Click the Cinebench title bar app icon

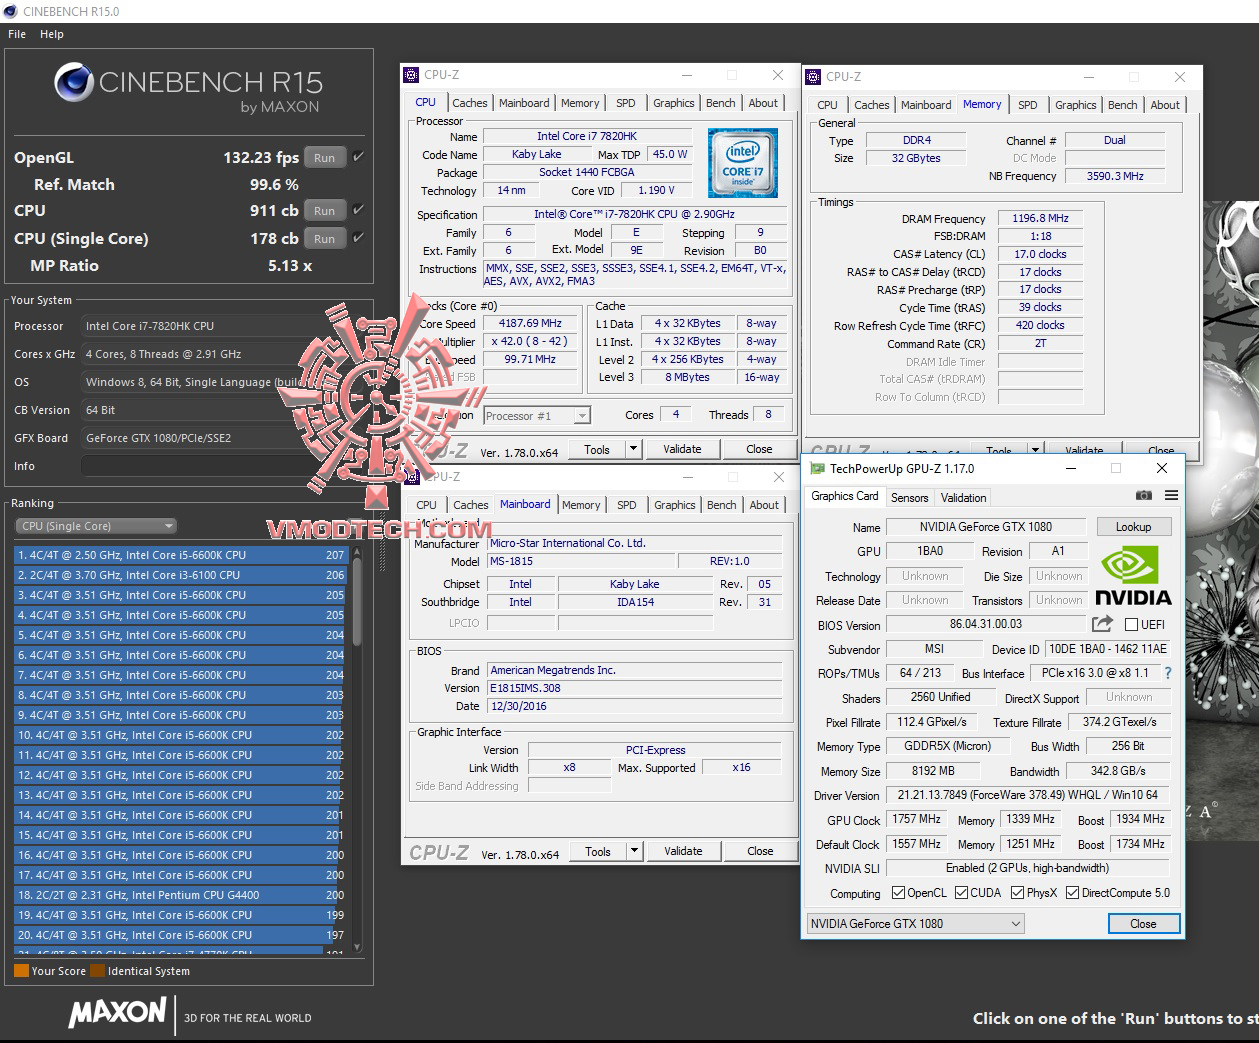[11, 11]
